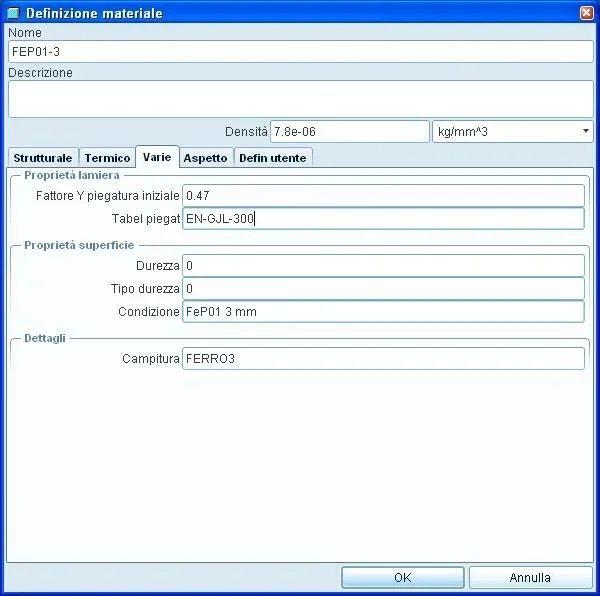The width and height of the screenshot is (600, 596).
Task: Click the Proprietà superficie group label
Action: point(79,245)
